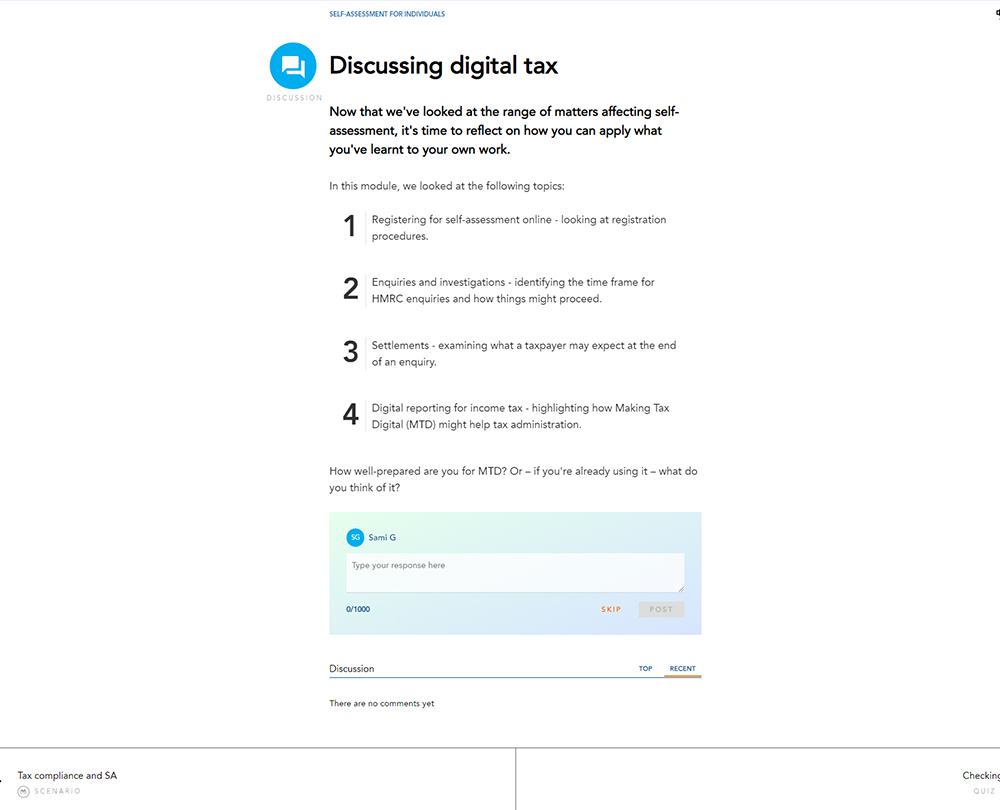Viewport: 1000px width, 810px height.
Task: Click the large number 4 list marker
Action: point(350,415)
